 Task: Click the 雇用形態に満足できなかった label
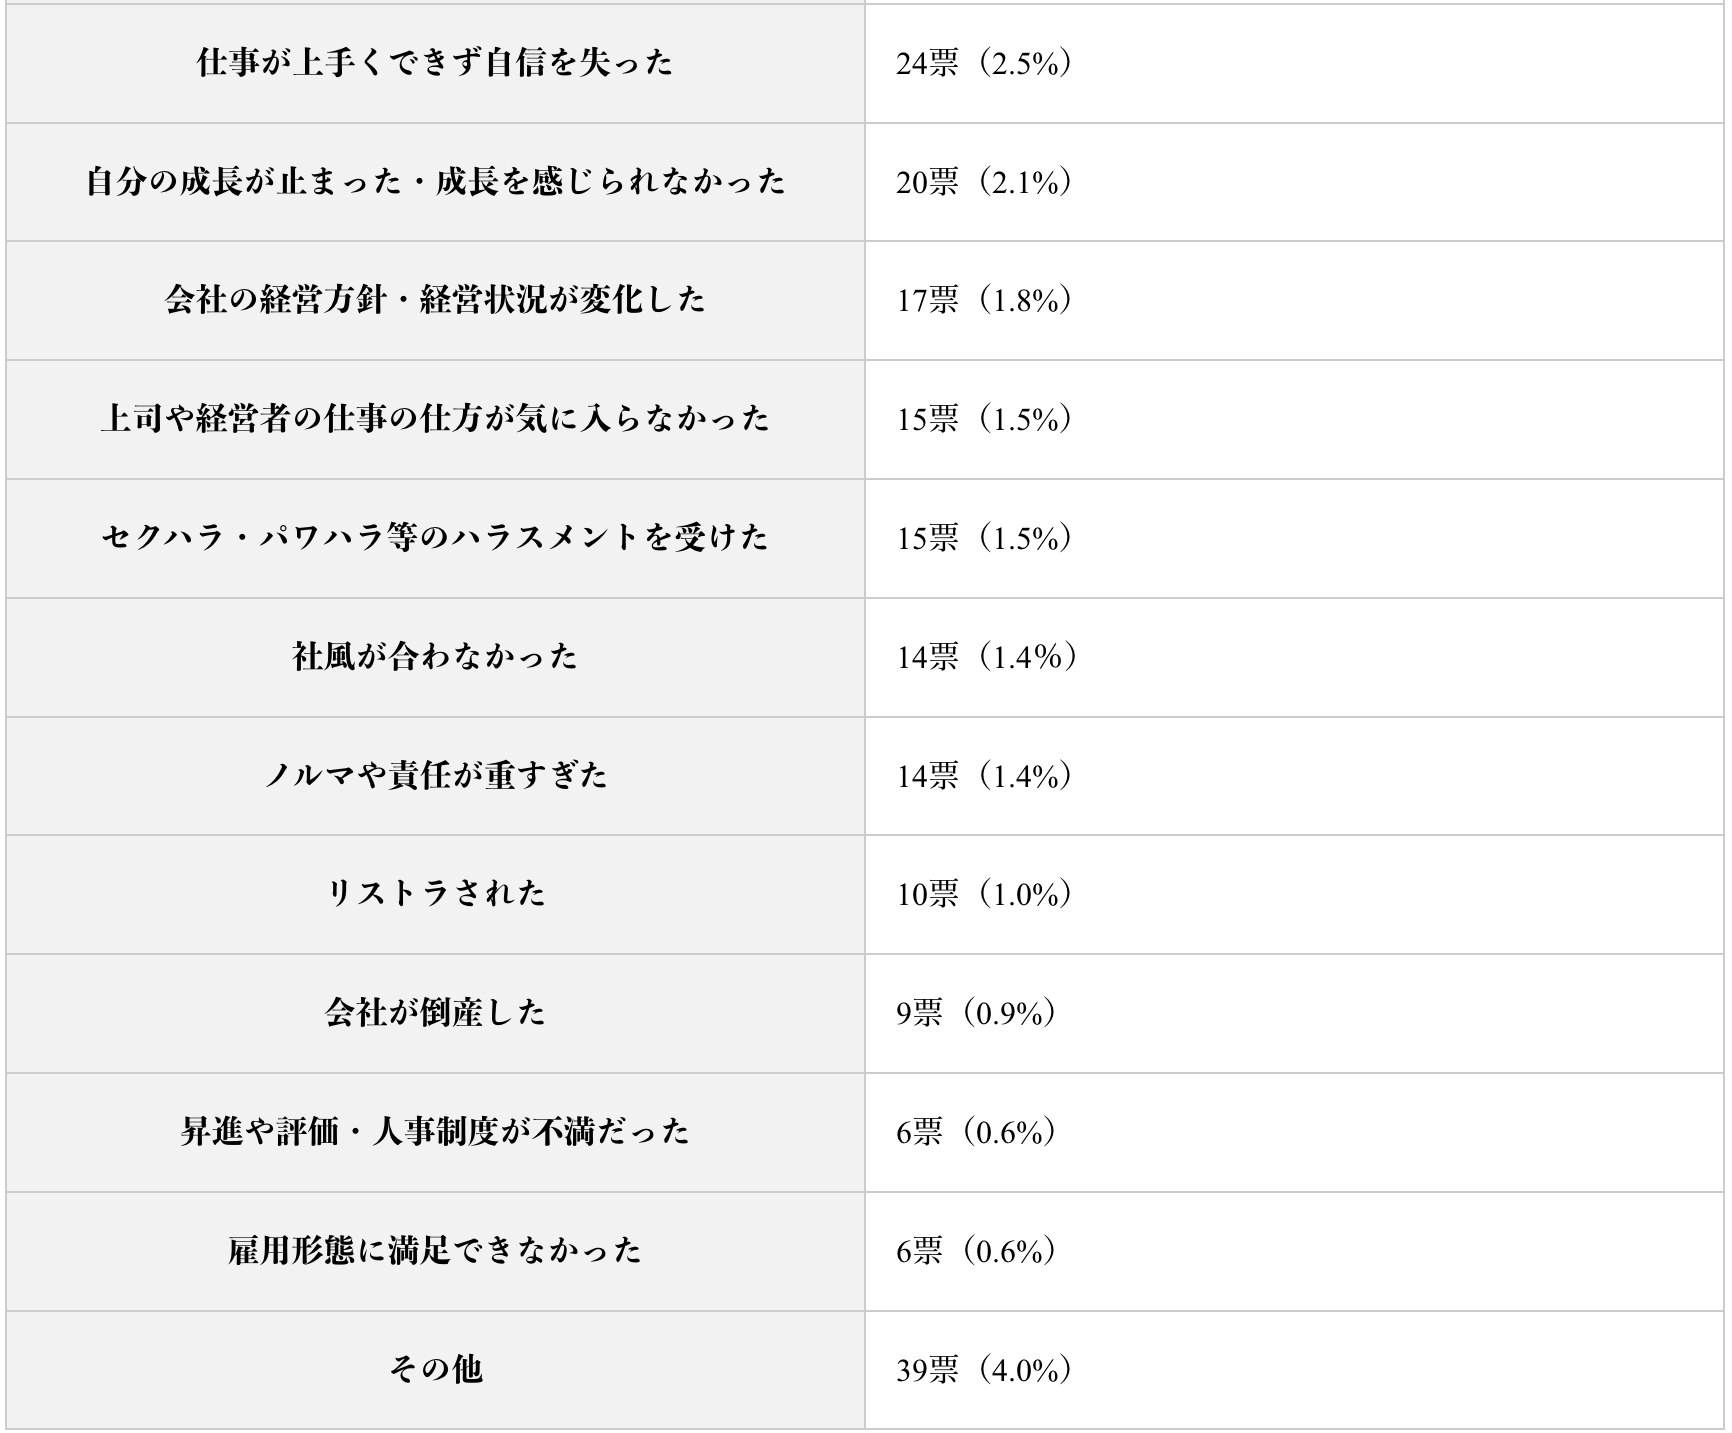point(435,1251)
